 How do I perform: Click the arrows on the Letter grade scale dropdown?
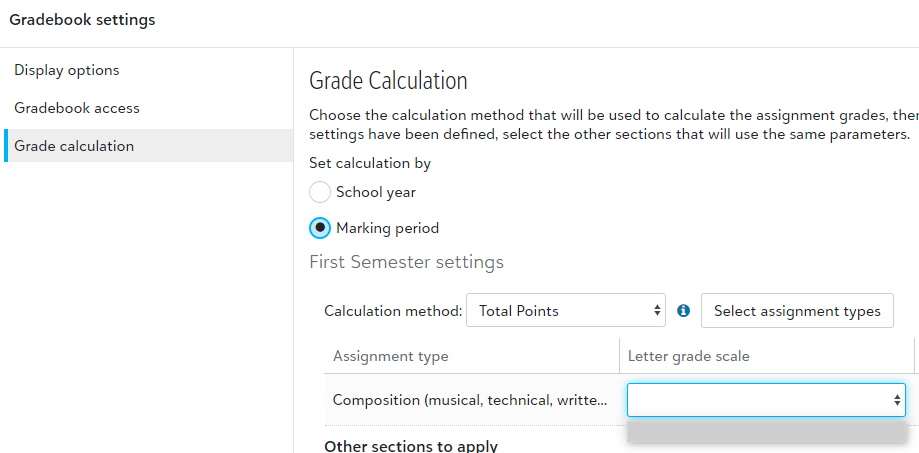(897, 400)
